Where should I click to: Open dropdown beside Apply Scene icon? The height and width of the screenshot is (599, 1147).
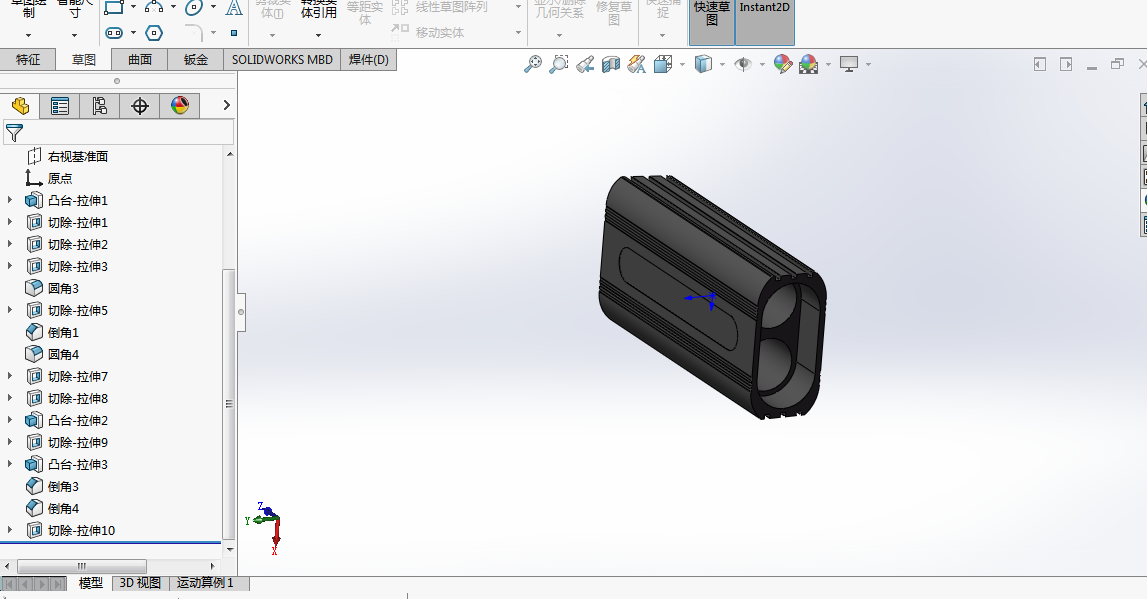pyautogui.click(x=828, y=64)
